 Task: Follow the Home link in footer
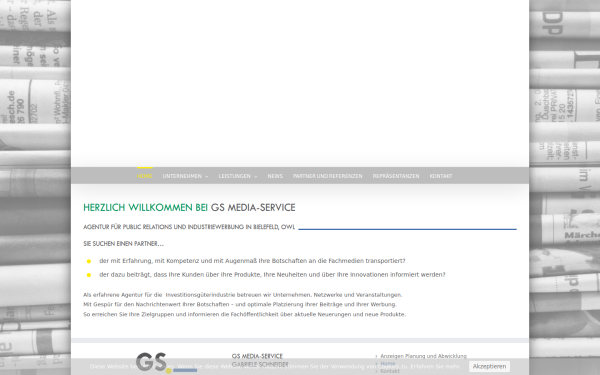pyautogui.click(x=388, y=364)
